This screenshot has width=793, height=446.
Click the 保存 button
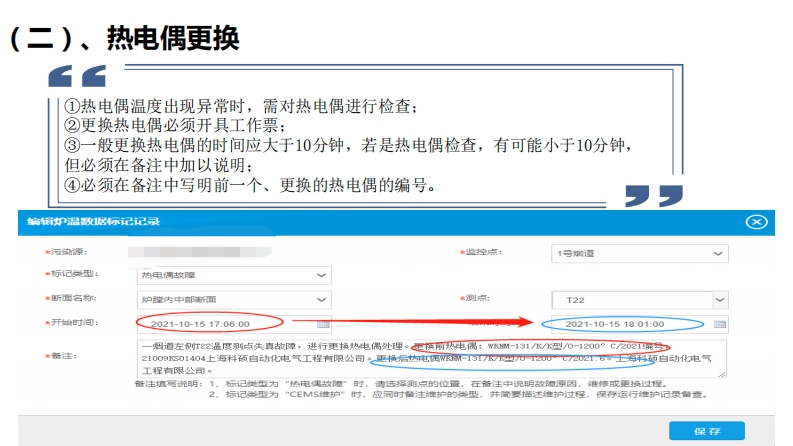(707, 431)
